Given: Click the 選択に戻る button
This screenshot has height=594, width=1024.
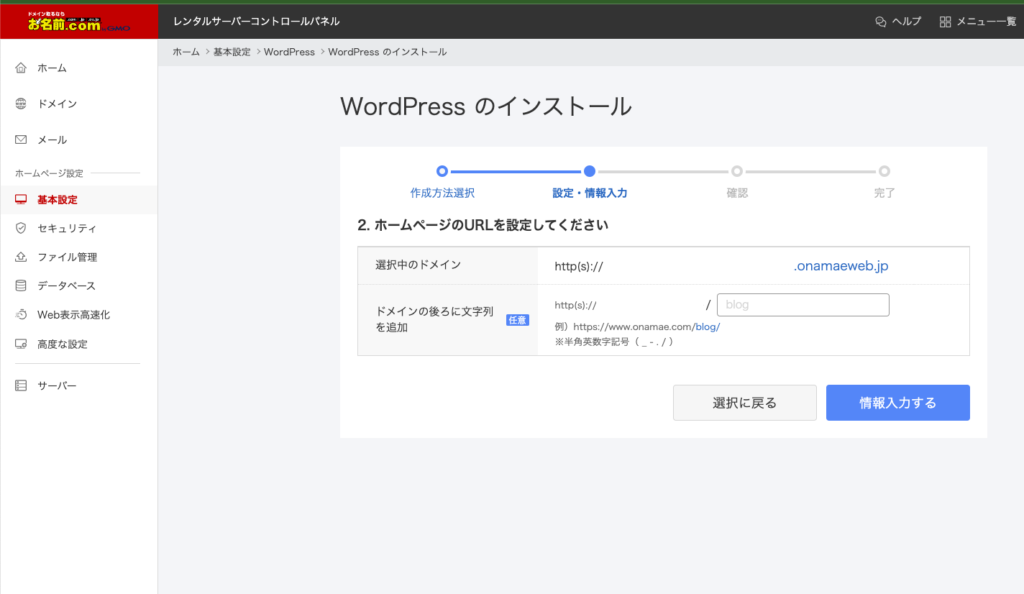Looking at the screenshot, I should click(744, 403).
